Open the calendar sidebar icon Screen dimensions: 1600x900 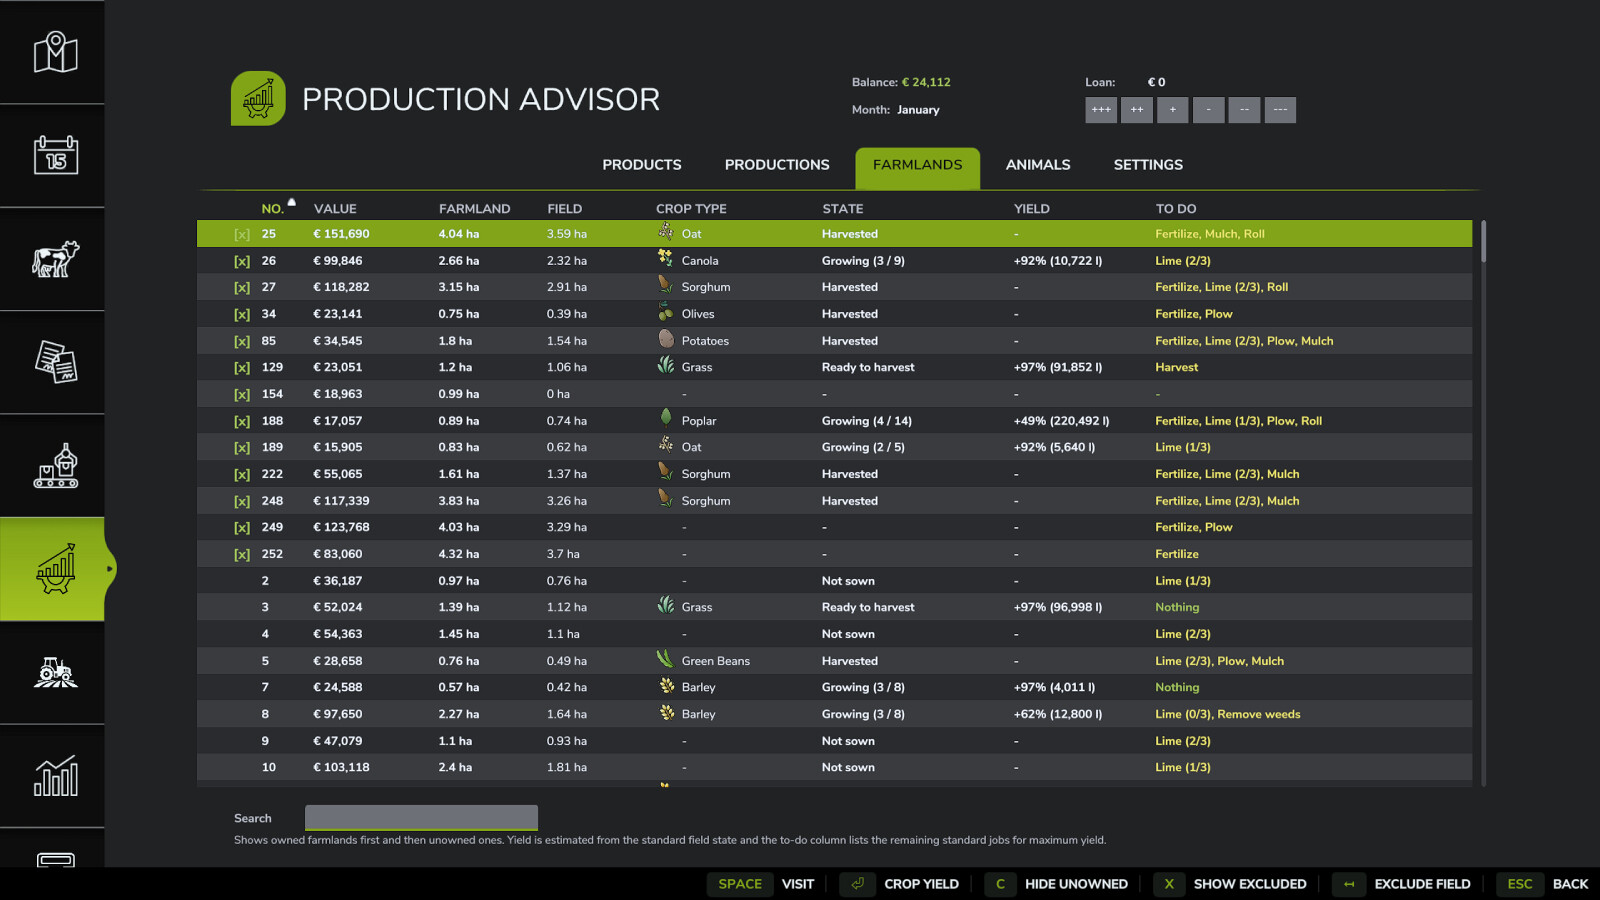(56, 155)
